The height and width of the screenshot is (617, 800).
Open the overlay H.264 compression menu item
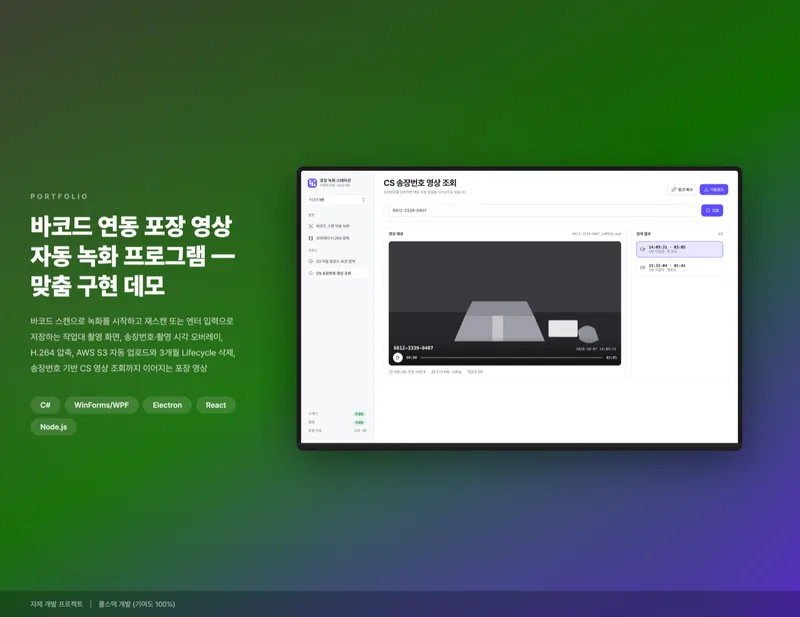tap(337, 238)
